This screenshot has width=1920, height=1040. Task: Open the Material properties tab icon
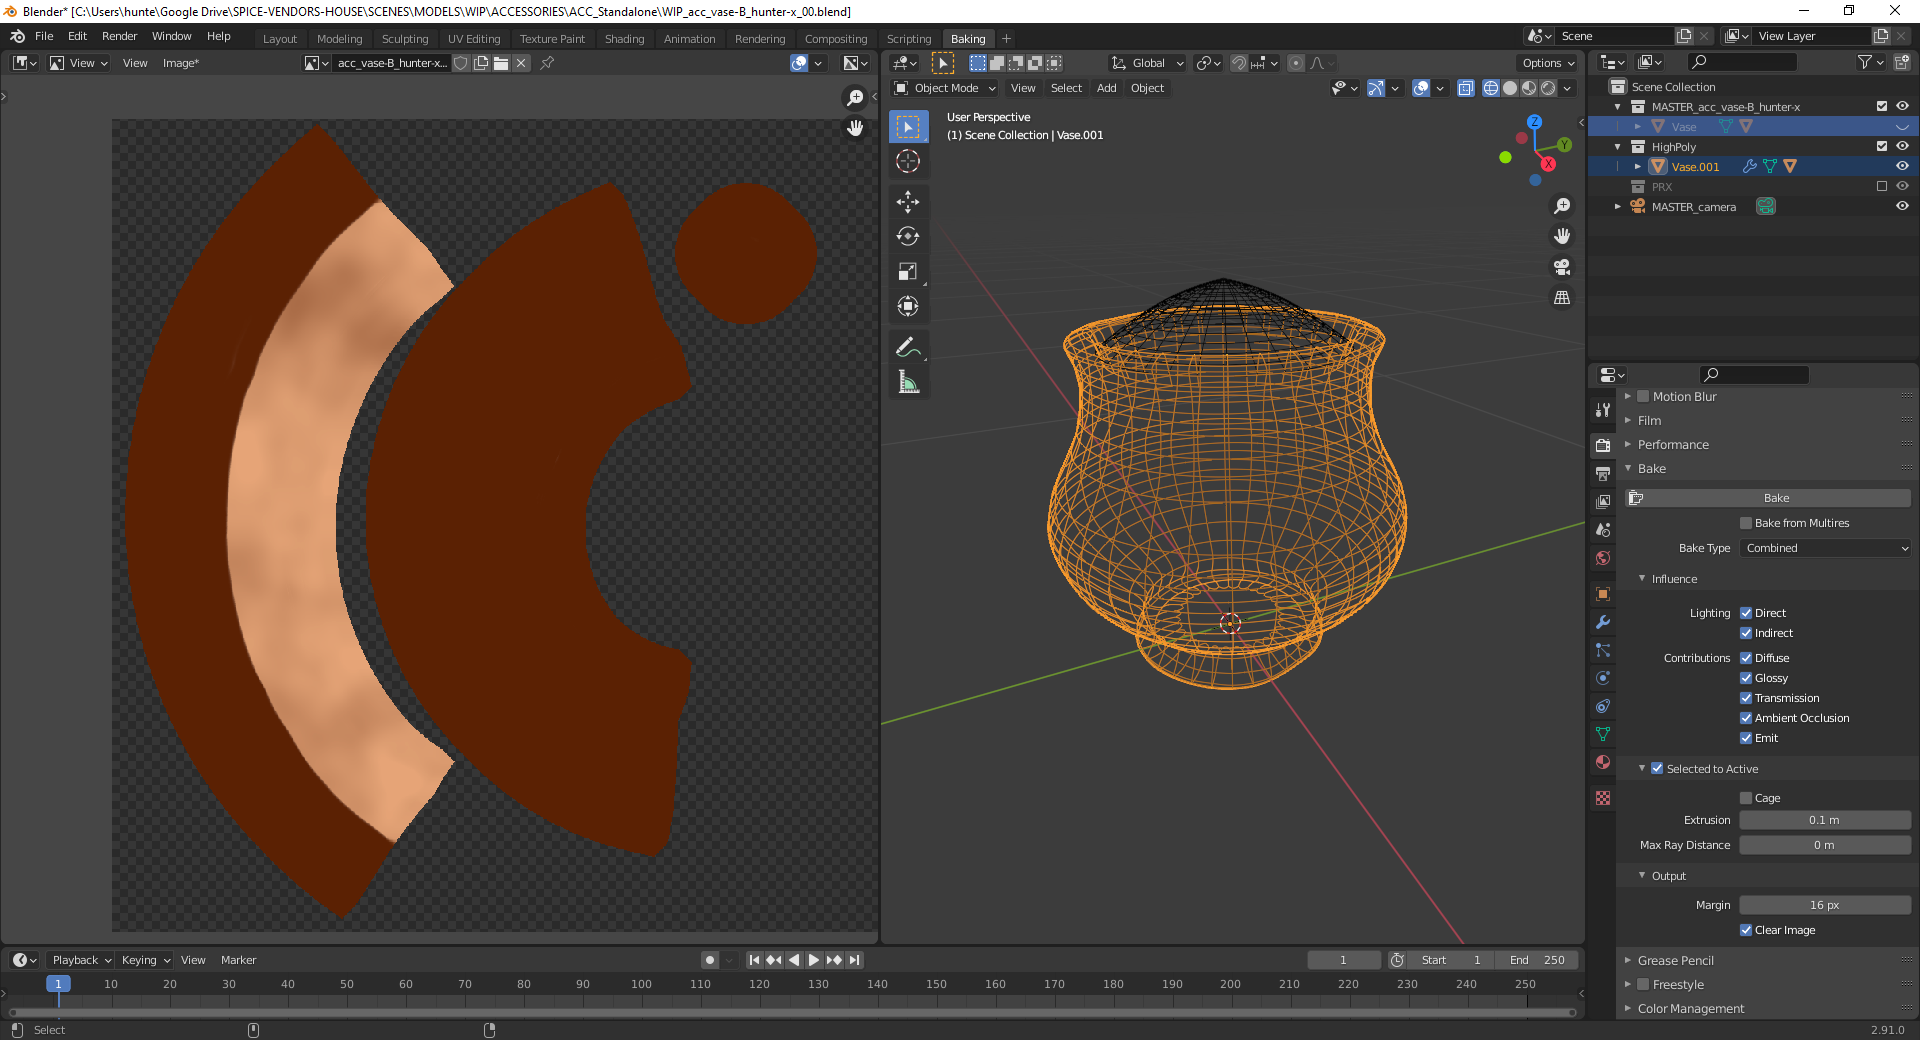coord(1603,762)
